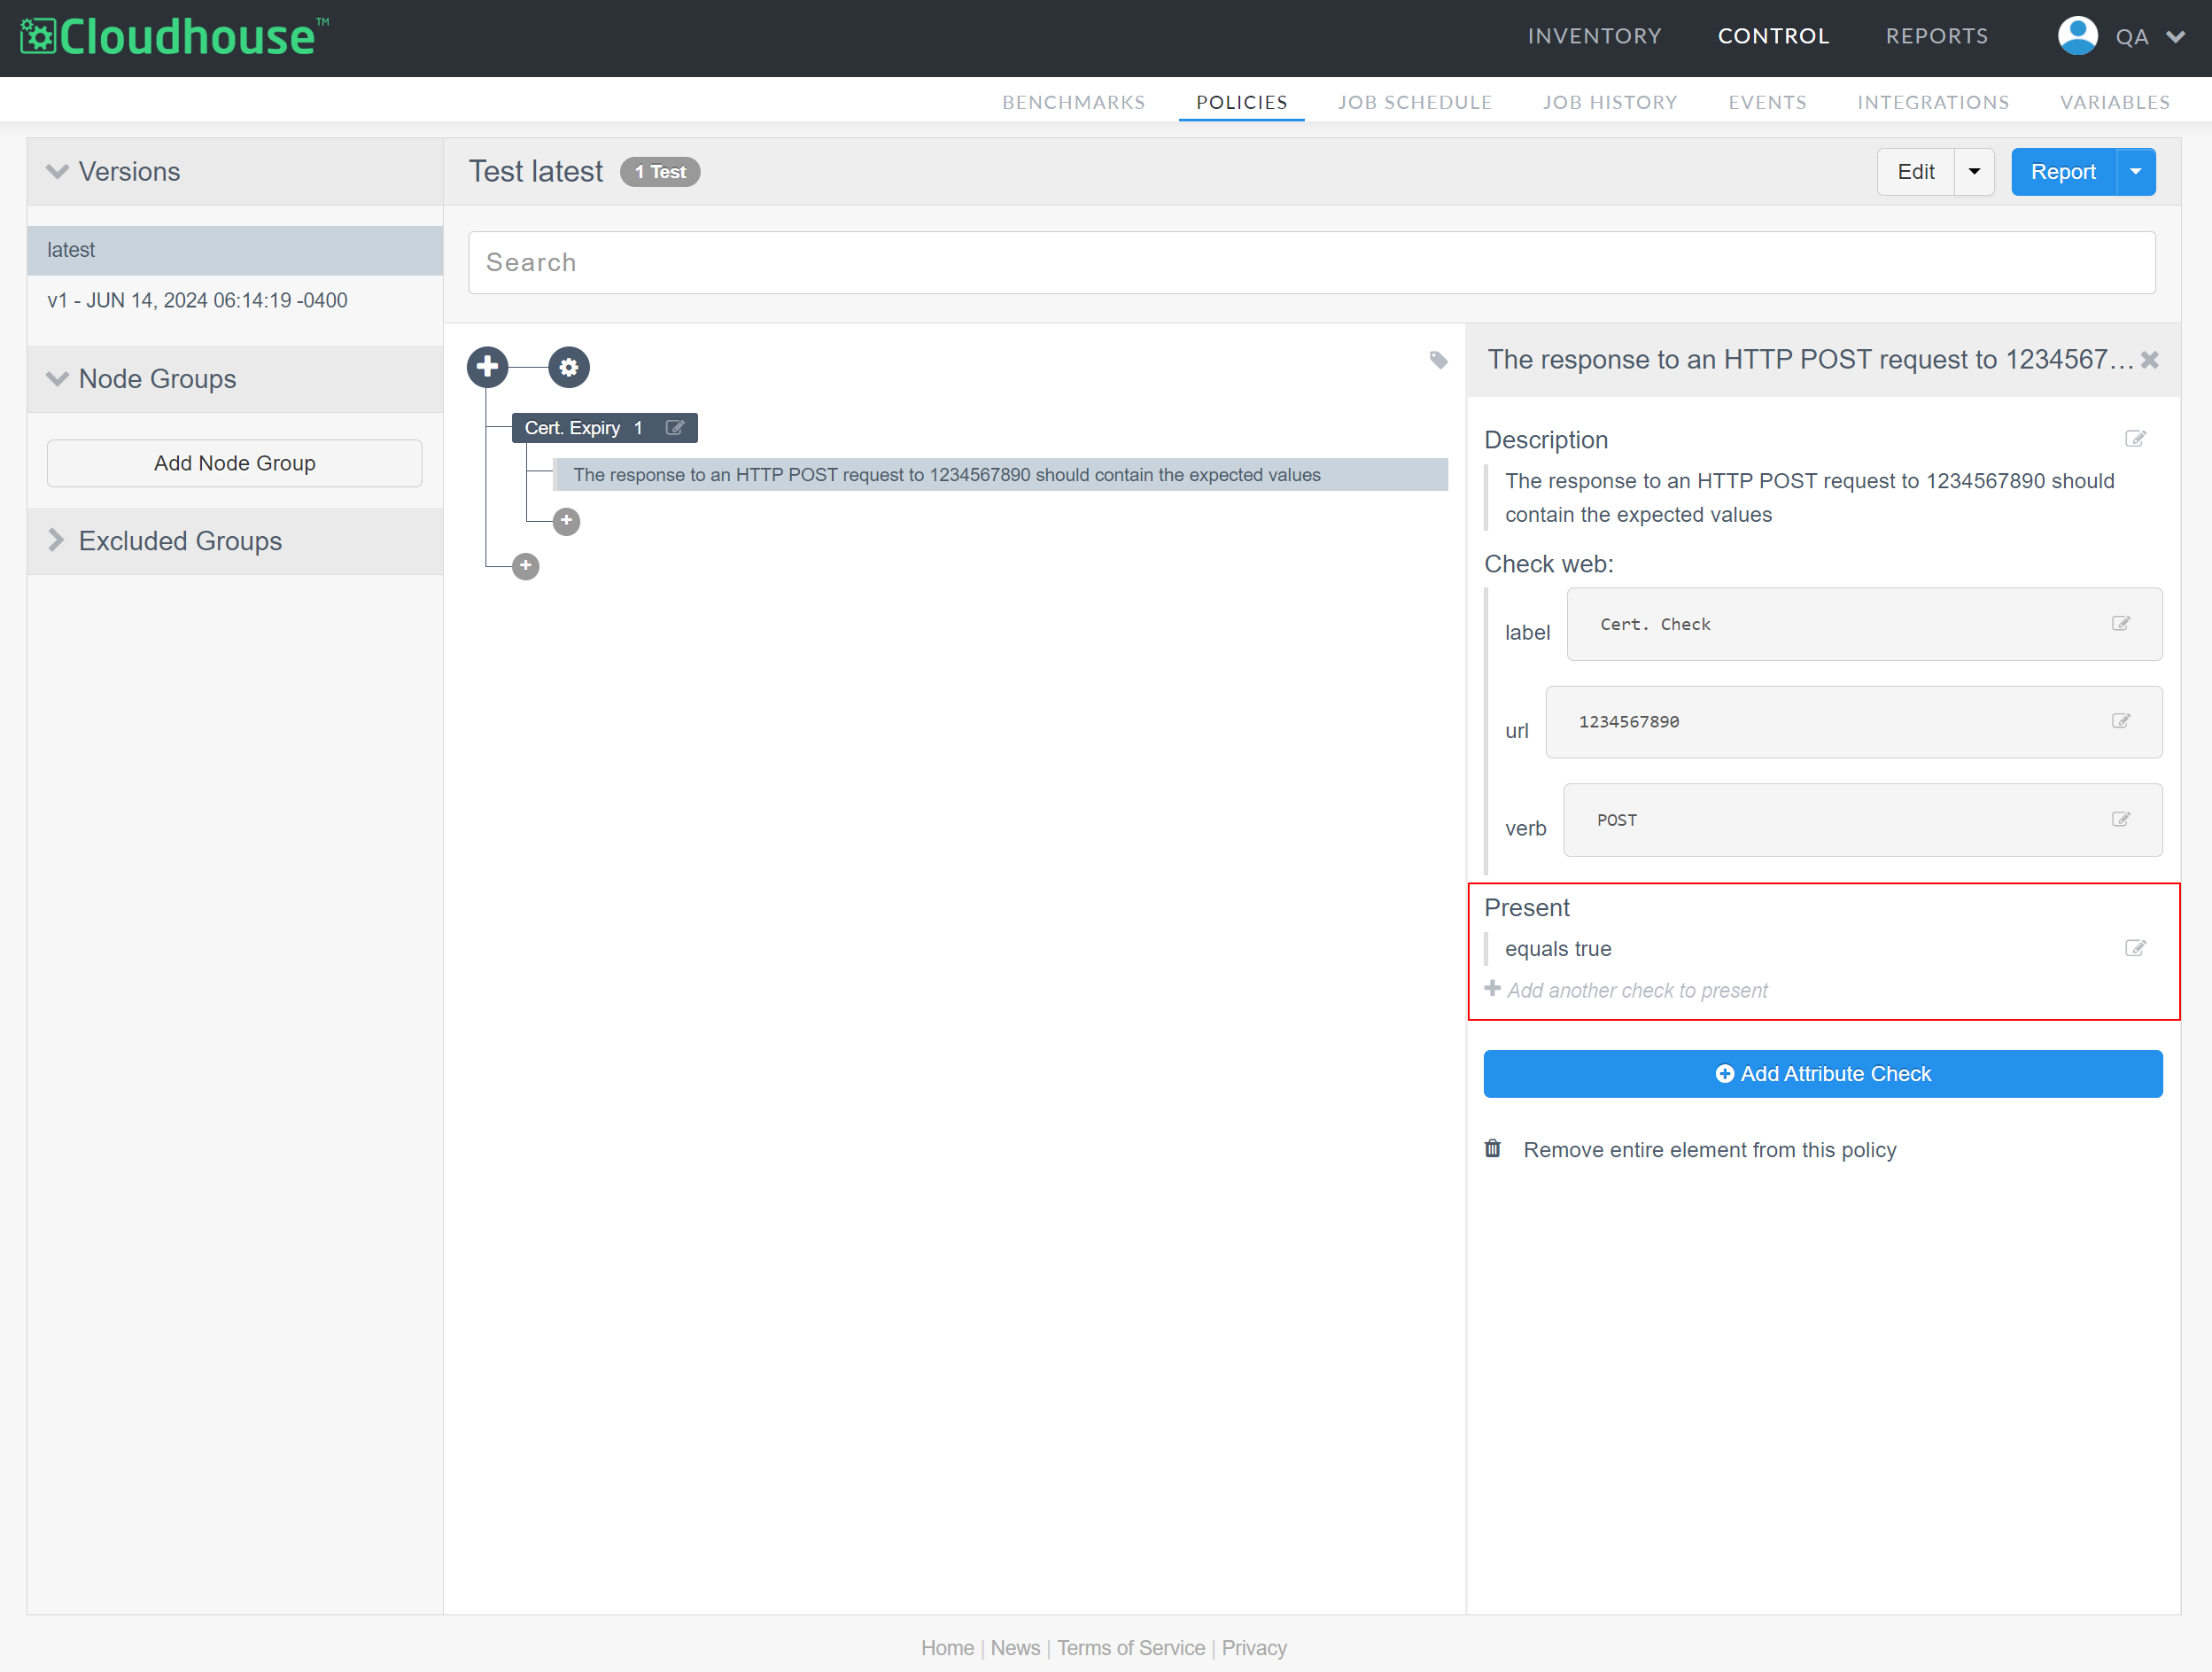The height and width of the screenshot is (1672, 2212).
Task: Expand the Excluded Groups section
Action: pos(56,540)
